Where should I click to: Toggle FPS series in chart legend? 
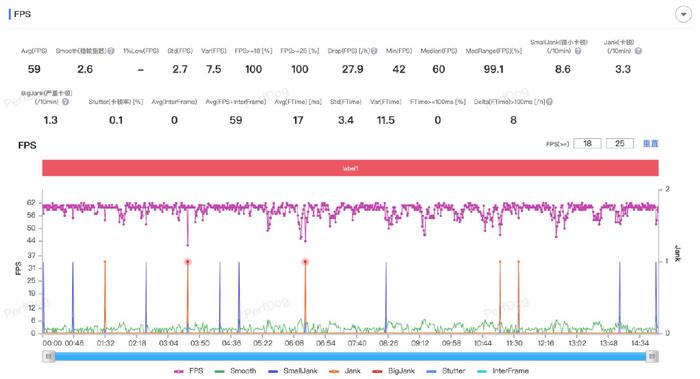click(x=189, y=371)
